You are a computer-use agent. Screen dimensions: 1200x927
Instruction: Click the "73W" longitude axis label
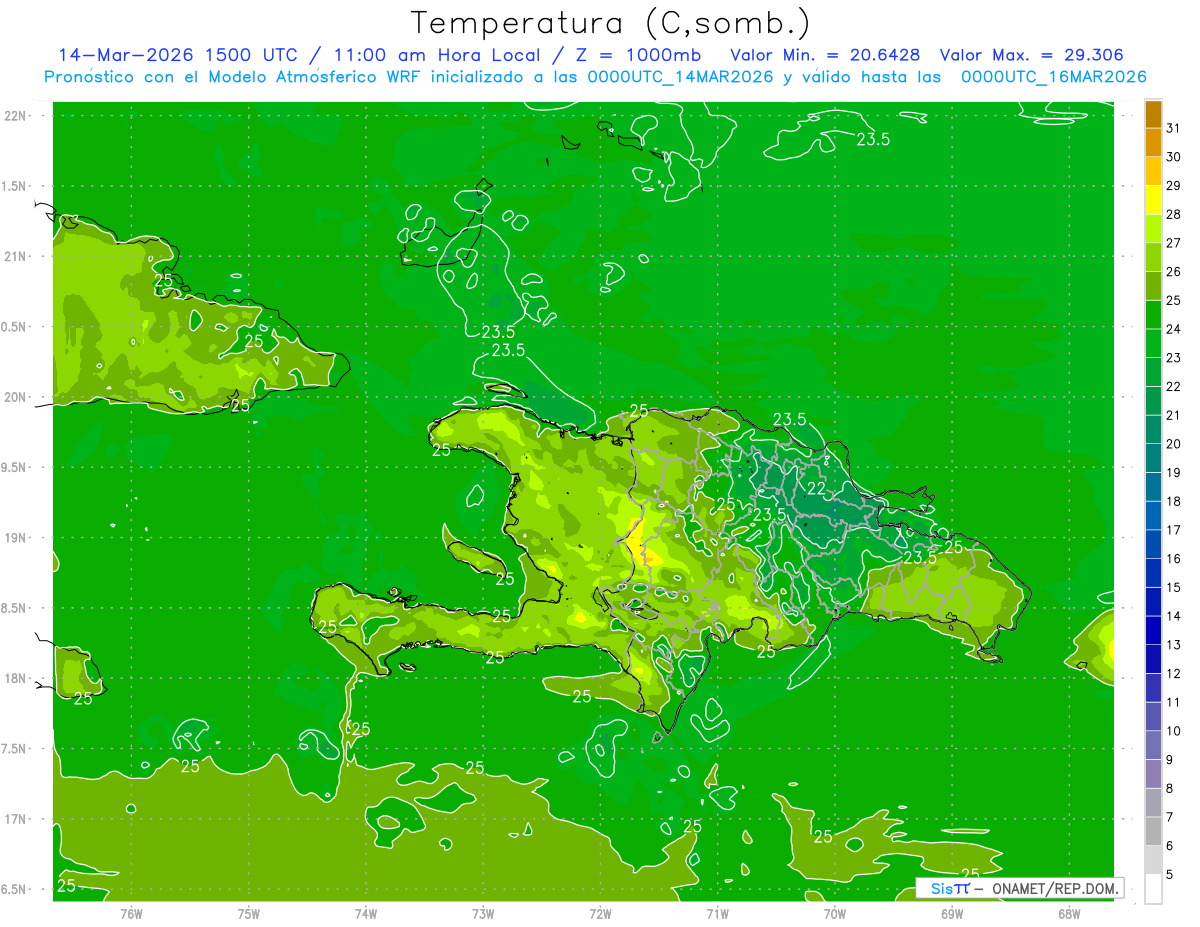click(483, 913)
